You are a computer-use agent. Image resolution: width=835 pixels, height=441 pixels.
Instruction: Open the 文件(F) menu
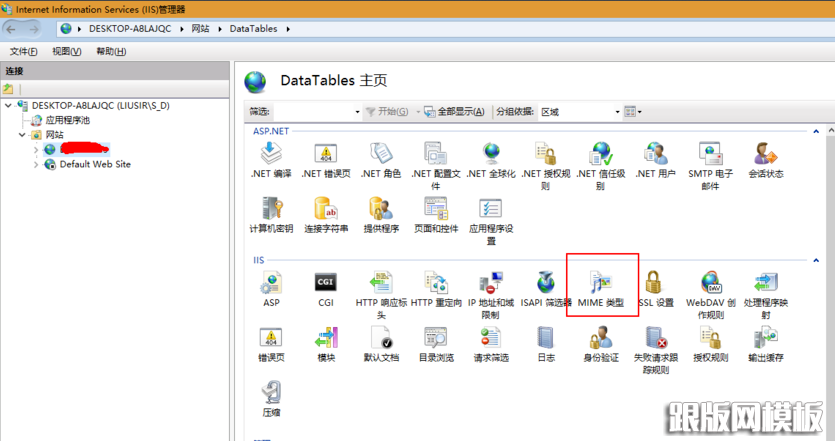pos(23,52)
